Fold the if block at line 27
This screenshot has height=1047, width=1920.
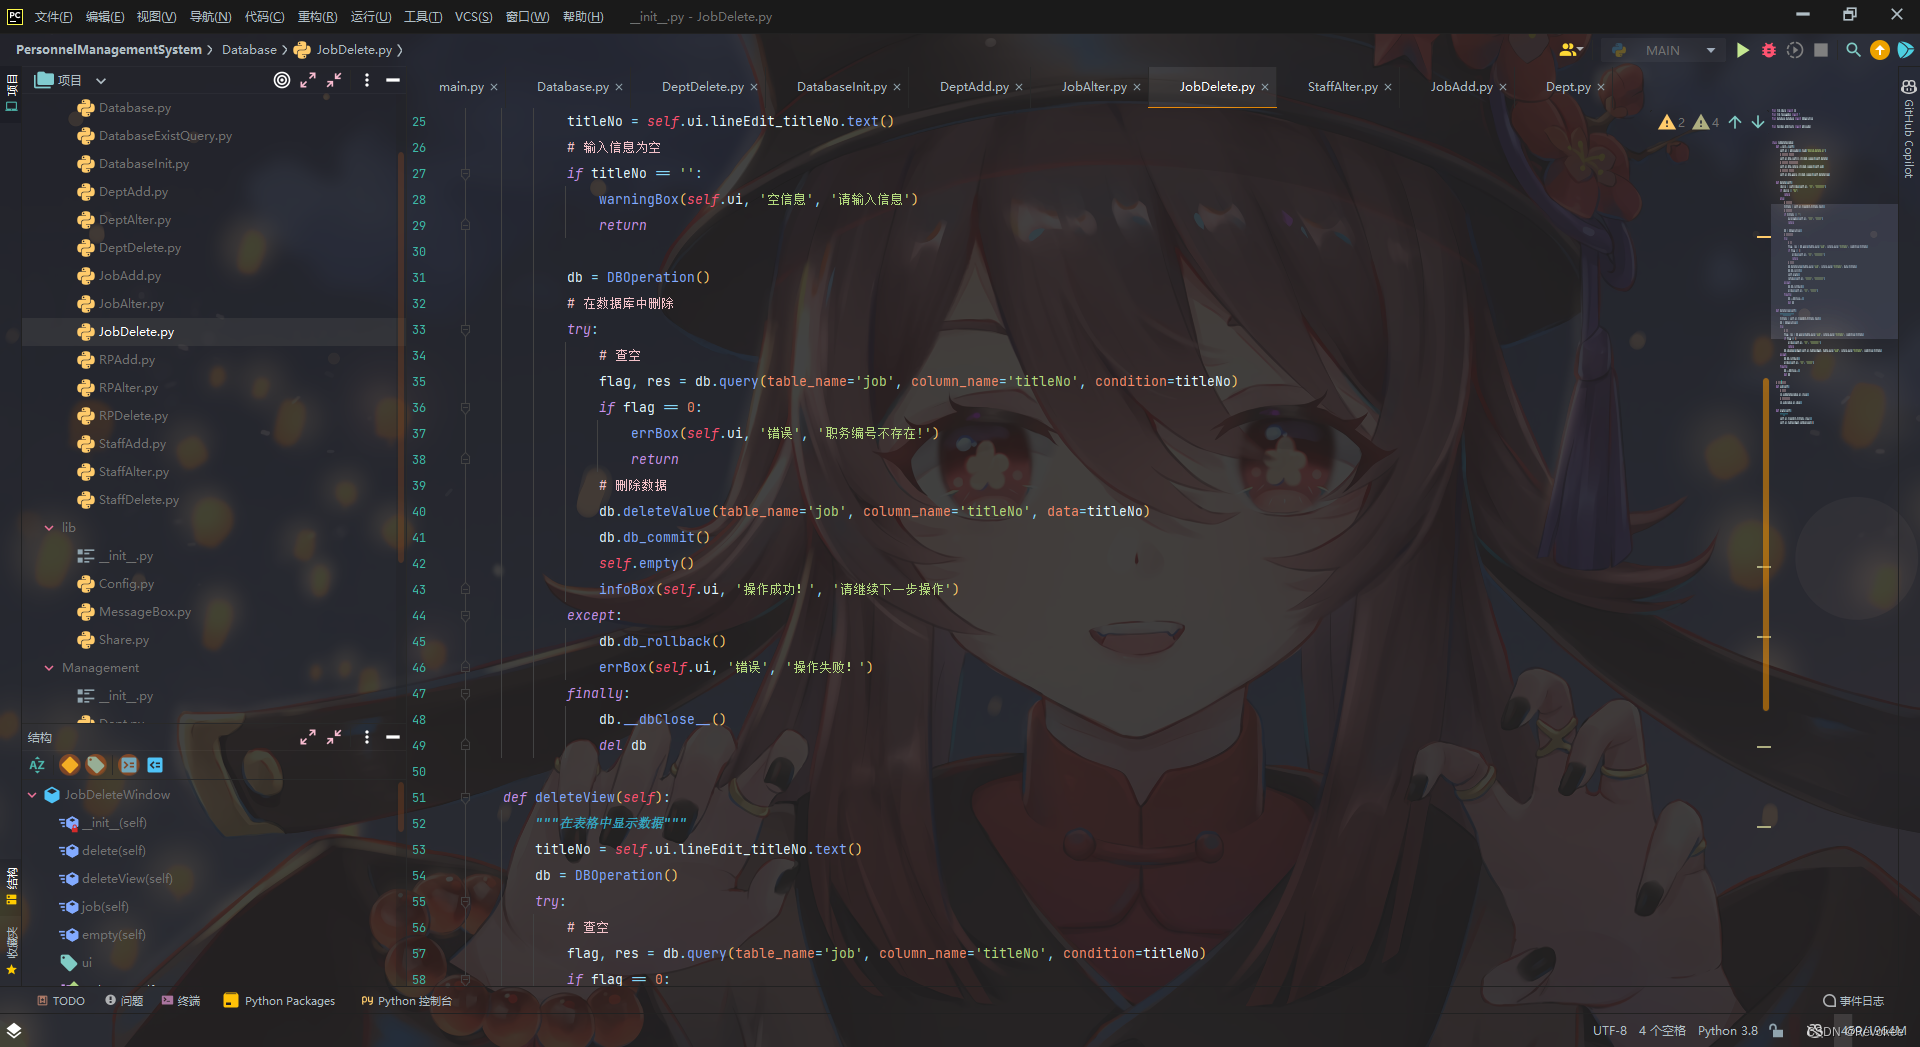pyautogui.click(x=466, y=173)
